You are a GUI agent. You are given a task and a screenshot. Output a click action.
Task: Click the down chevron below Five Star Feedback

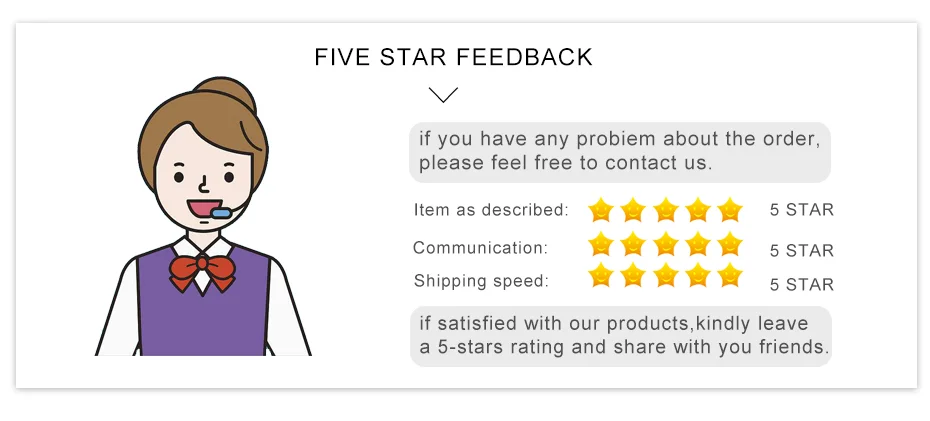(443, 94)
